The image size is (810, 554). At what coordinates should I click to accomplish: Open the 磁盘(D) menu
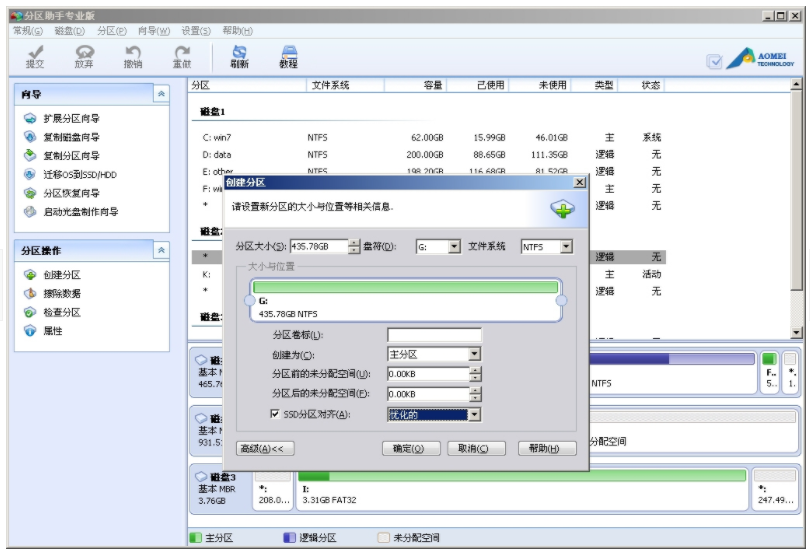click(70, 31)
